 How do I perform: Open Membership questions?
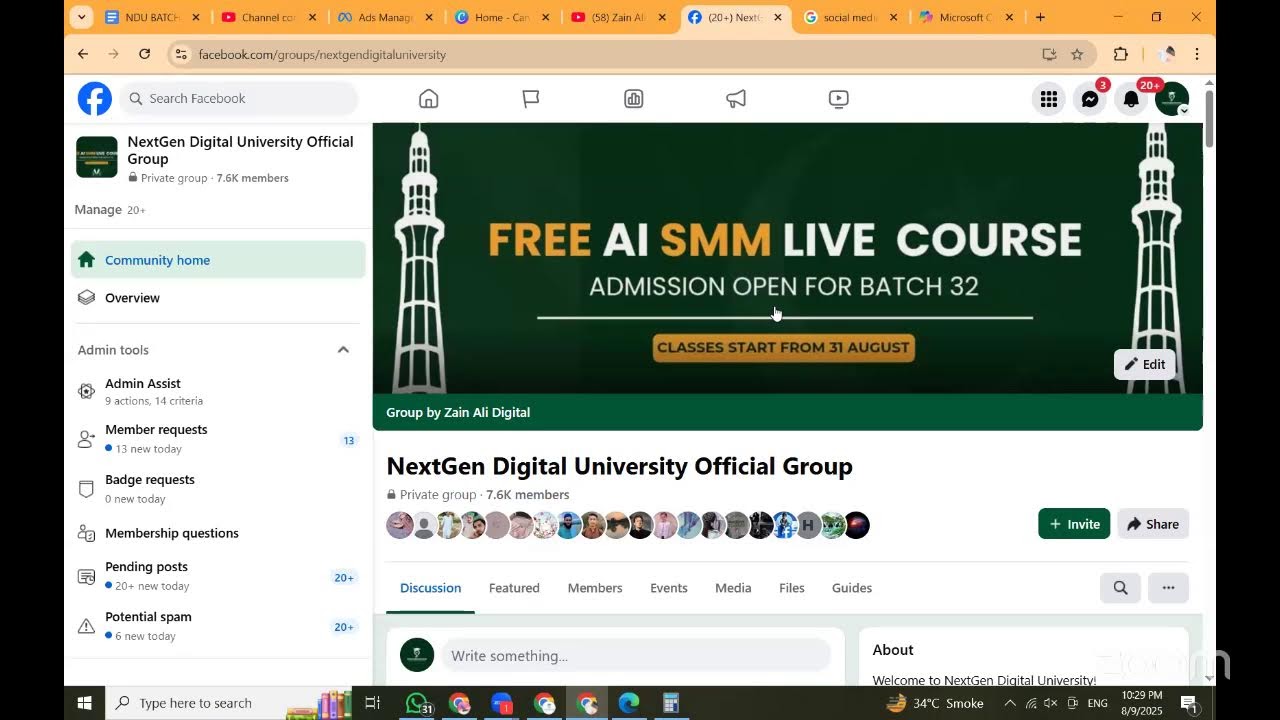coord(218,533)
